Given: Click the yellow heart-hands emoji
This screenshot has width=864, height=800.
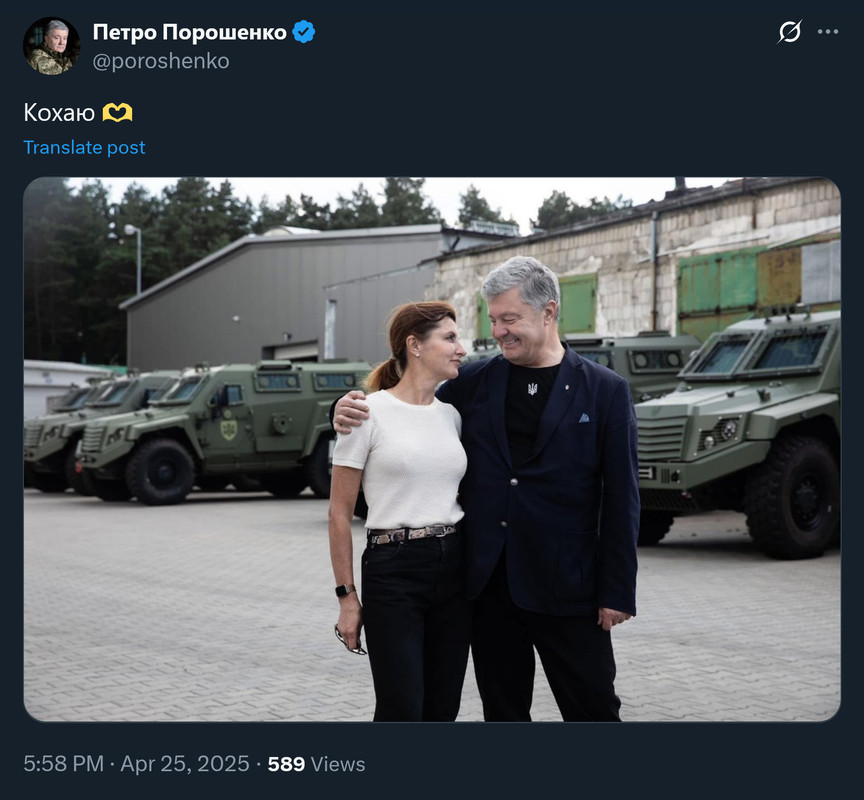Looking at the screenshot, I should 117,113.
